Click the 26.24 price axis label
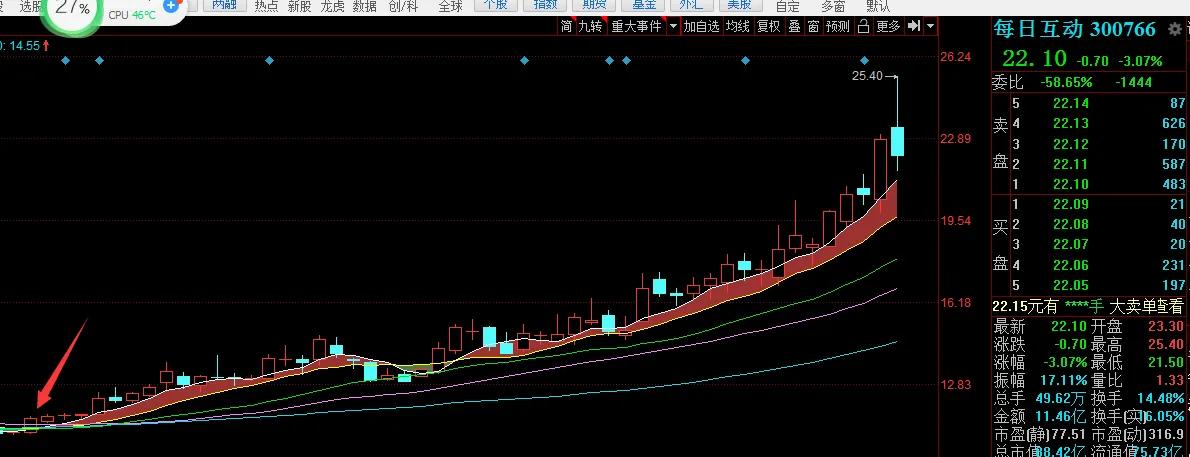1190x457 pixels. [955, 57]
